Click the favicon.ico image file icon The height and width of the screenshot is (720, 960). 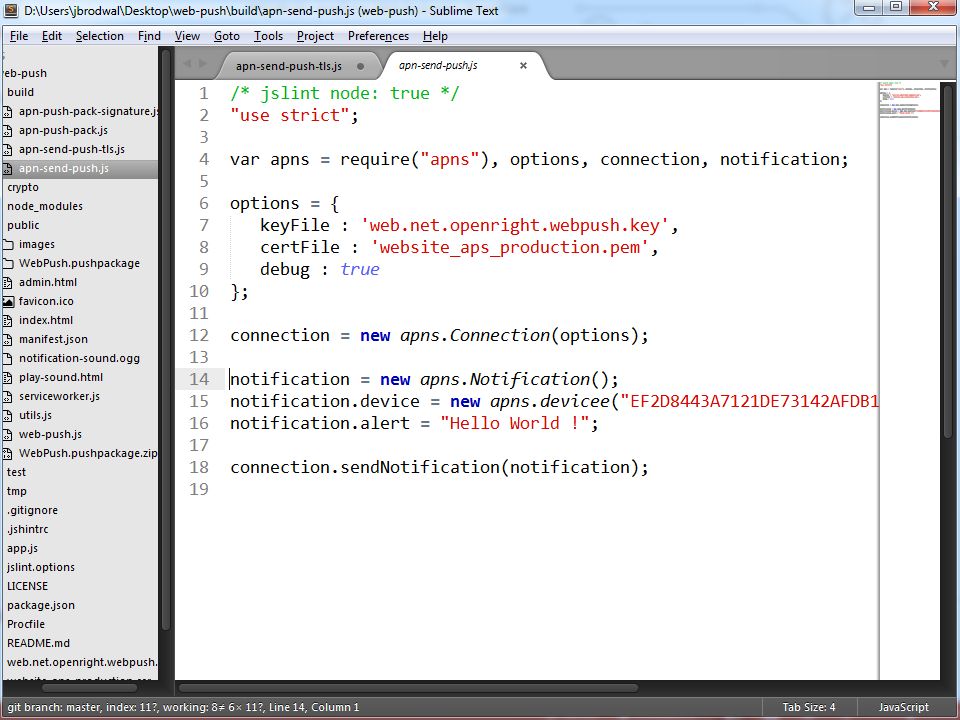click(7, 301)
